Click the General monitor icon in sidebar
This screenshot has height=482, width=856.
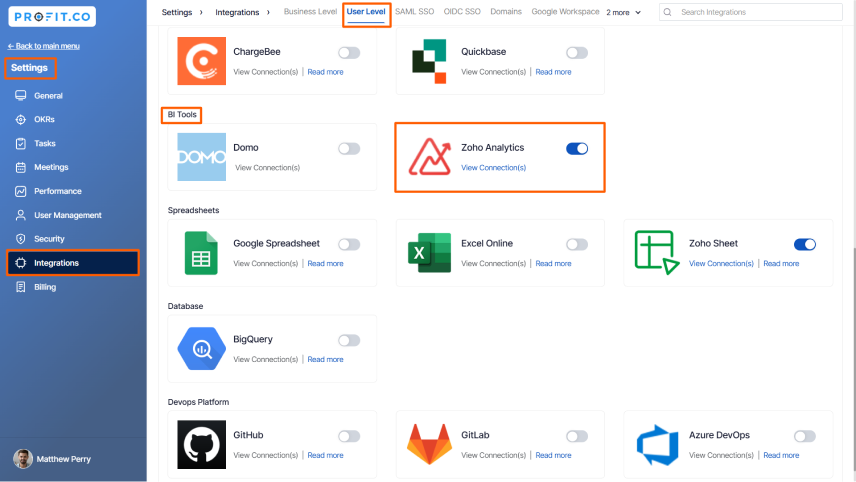point(21,96)
